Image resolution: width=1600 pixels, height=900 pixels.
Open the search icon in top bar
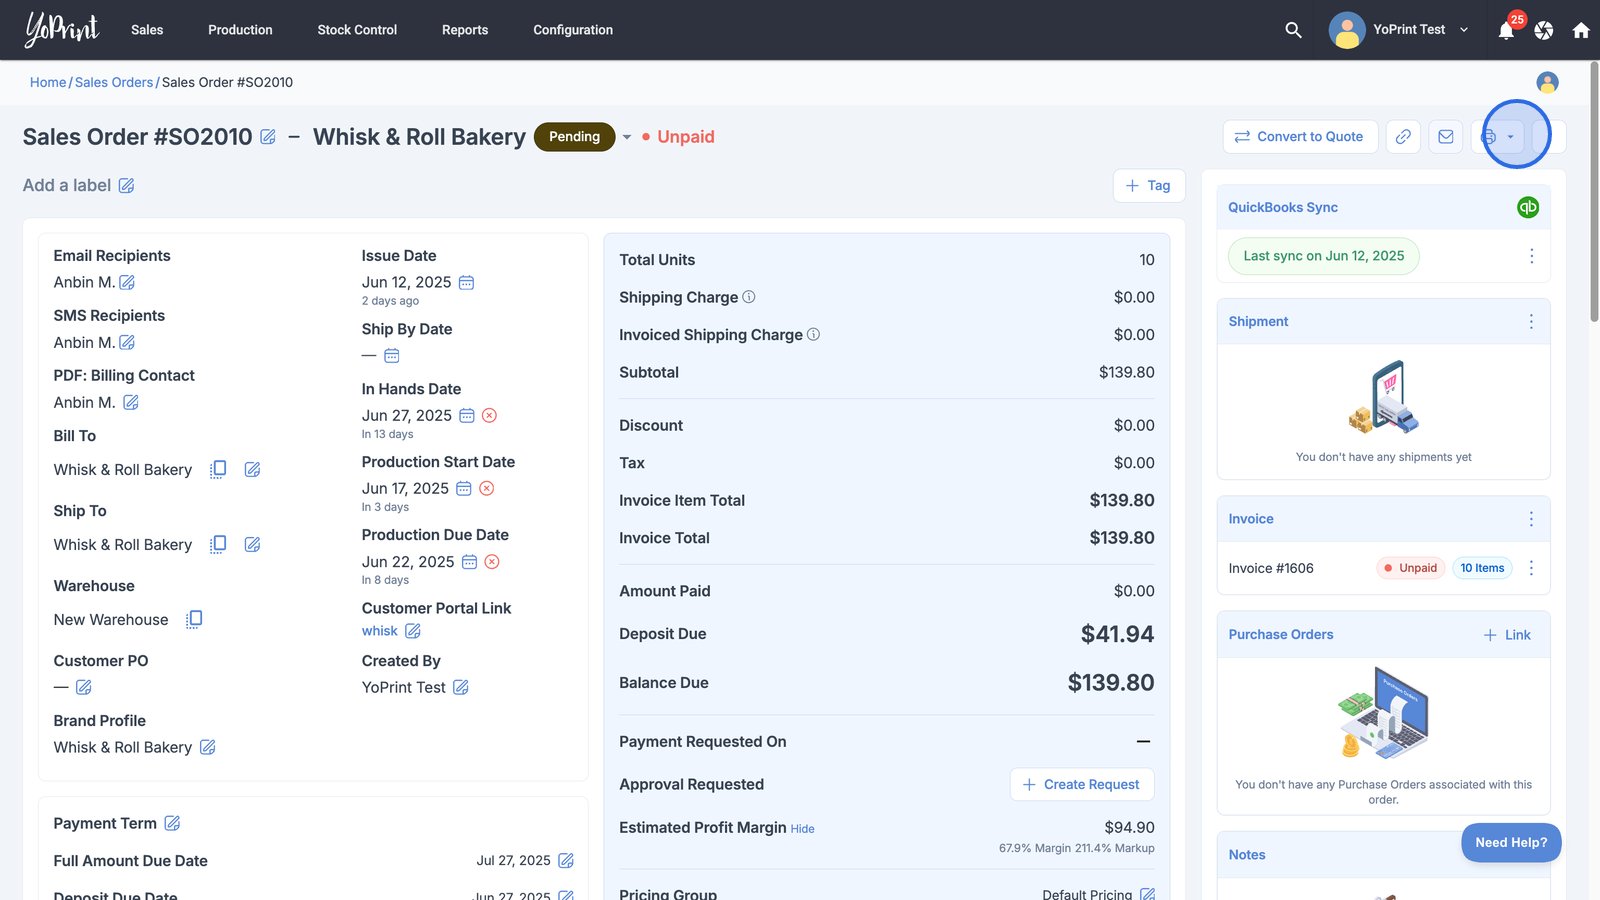(x=1293, y=30)
